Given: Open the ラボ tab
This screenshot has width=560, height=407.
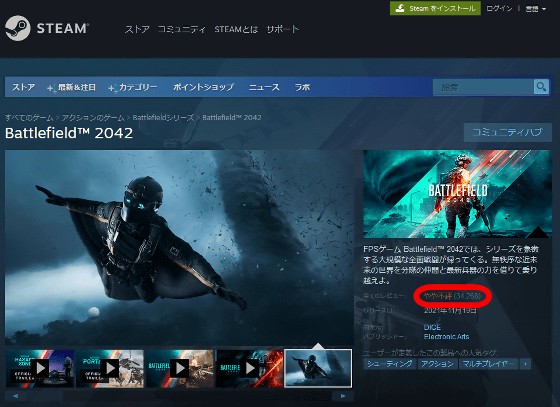Looking at the screenshot, I should click(x=302, y=87).
